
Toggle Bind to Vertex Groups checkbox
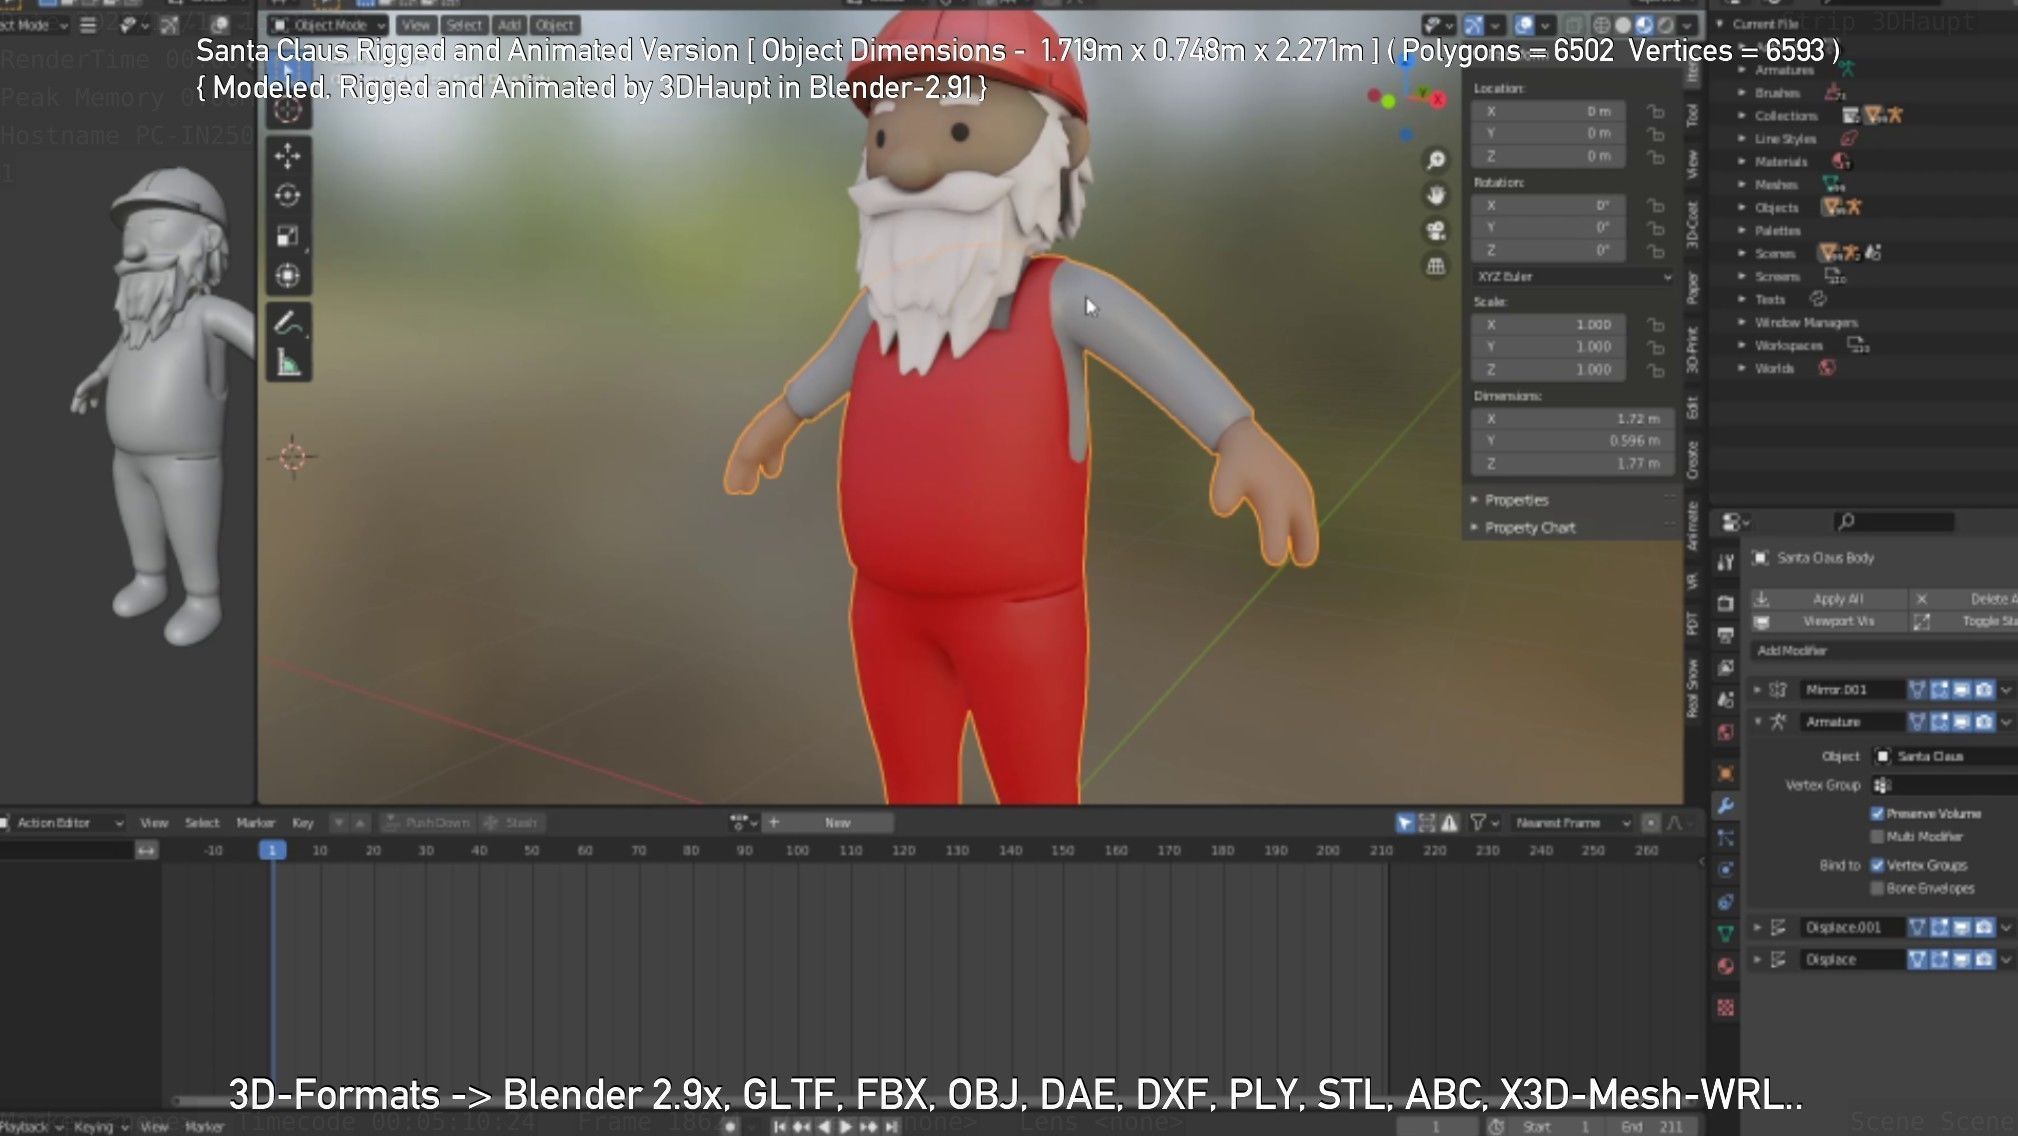click(x=1877, y=866)
